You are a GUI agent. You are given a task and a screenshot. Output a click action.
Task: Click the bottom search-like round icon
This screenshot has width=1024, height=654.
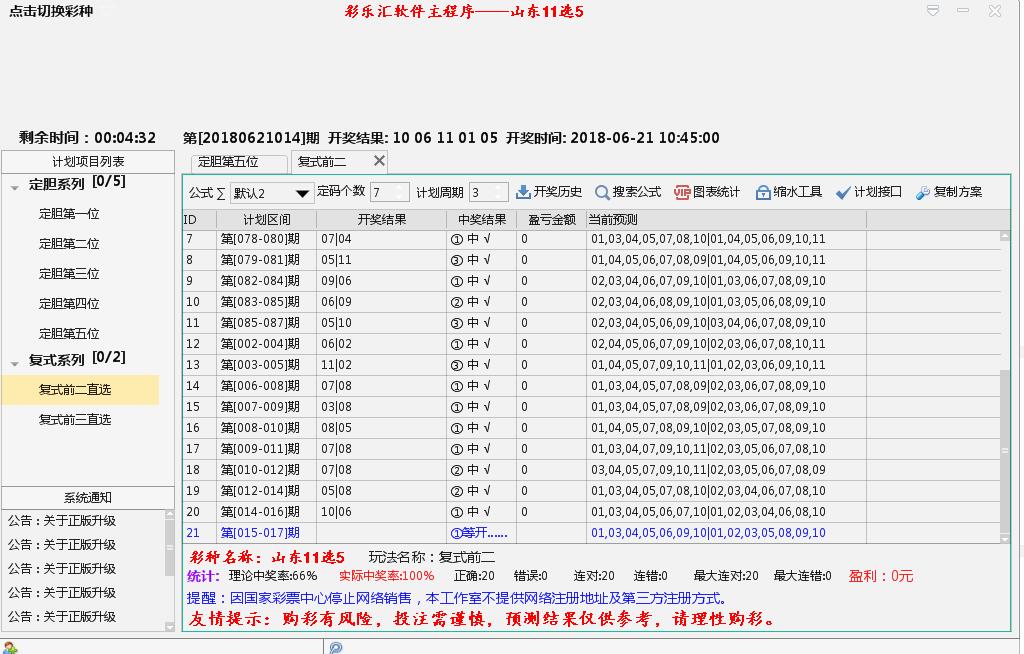pyautogui.click(x=336, y=647)
